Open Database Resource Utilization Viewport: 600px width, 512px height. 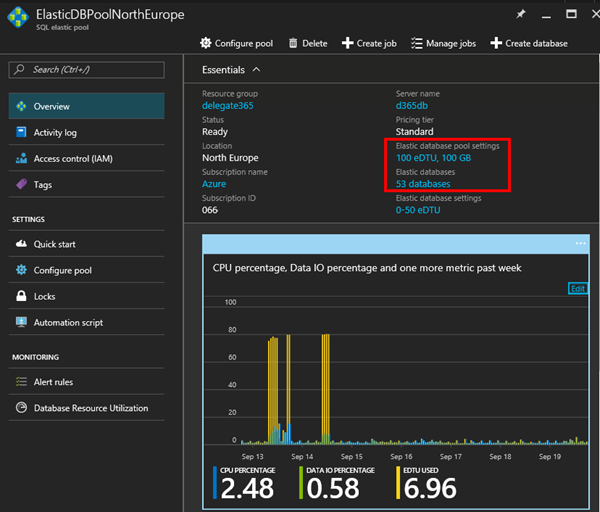(x=90, y=408)
